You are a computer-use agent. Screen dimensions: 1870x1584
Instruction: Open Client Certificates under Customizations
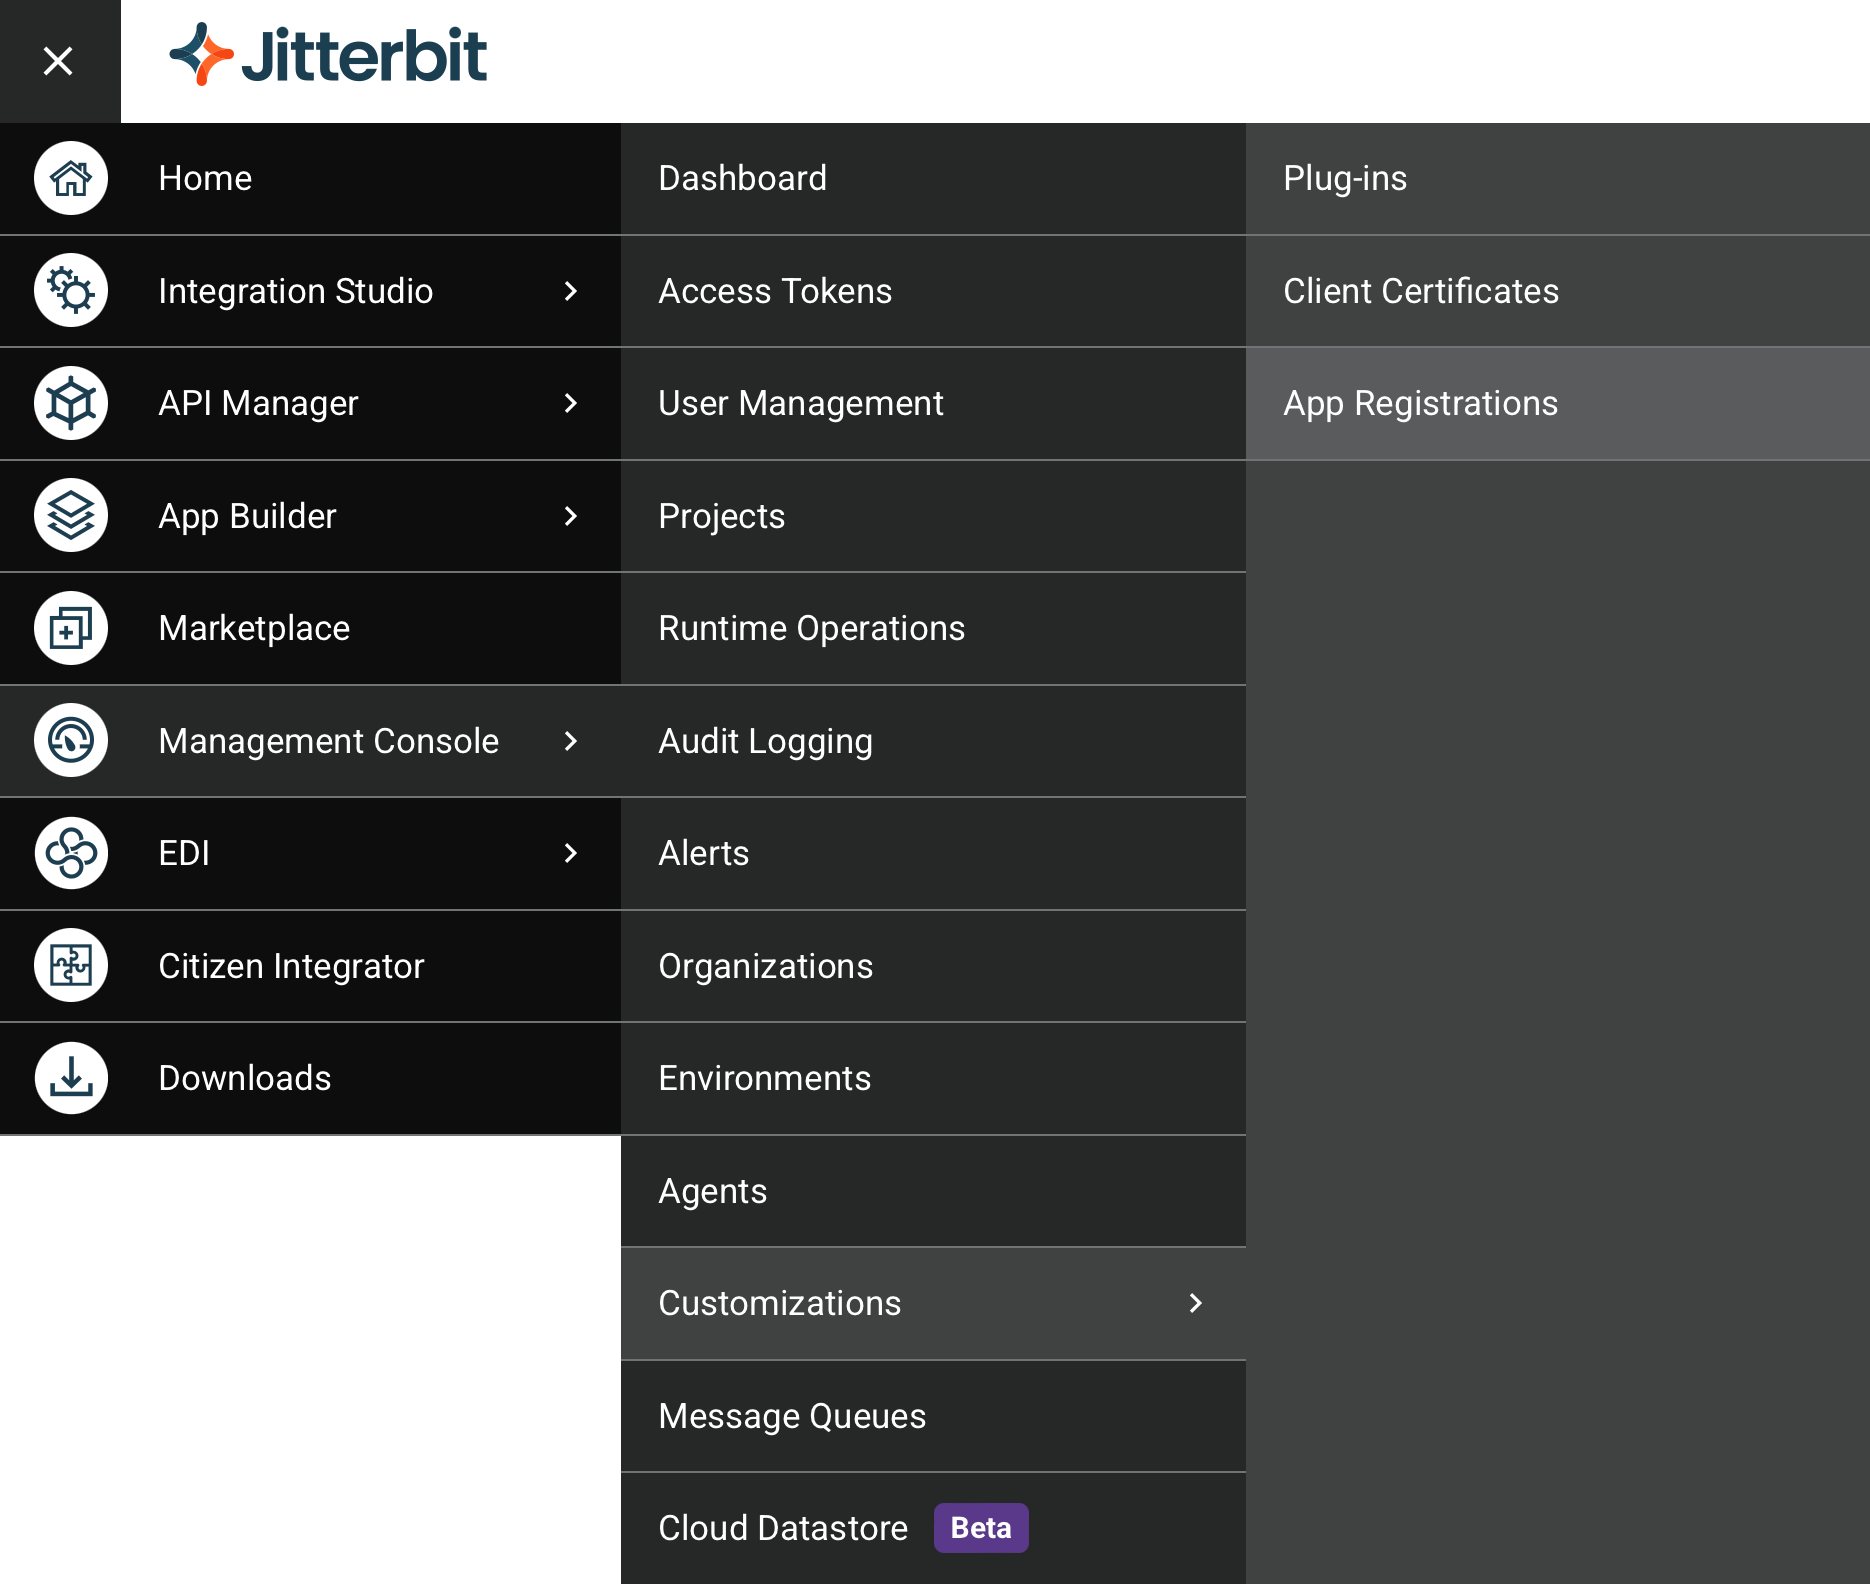click(1558, 291)
